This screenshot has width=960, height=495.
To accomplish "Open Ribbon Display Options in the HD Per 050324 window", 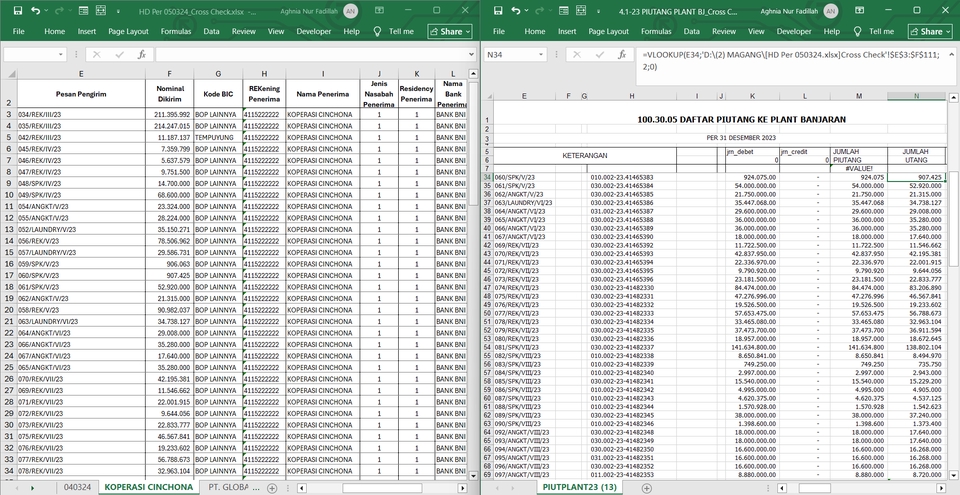I will click(x=380, y=10).
